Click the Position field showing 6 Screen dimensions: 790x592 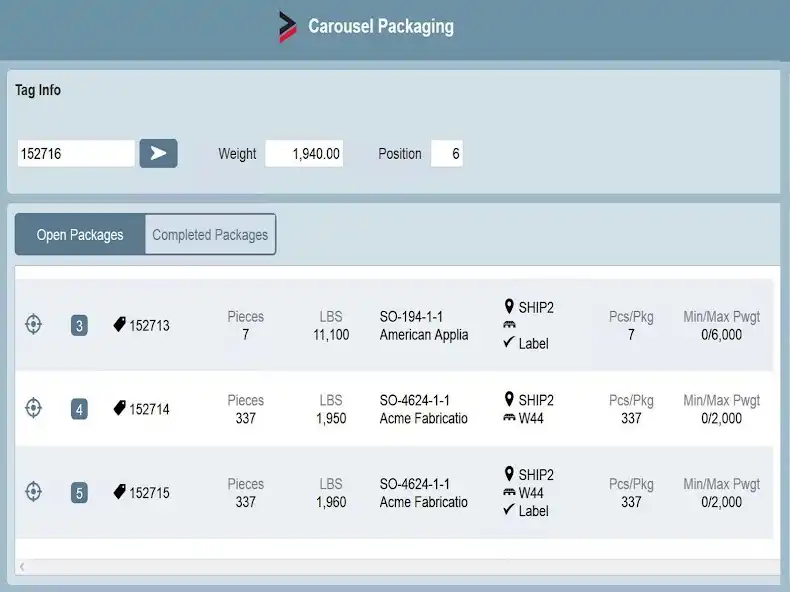447,153
